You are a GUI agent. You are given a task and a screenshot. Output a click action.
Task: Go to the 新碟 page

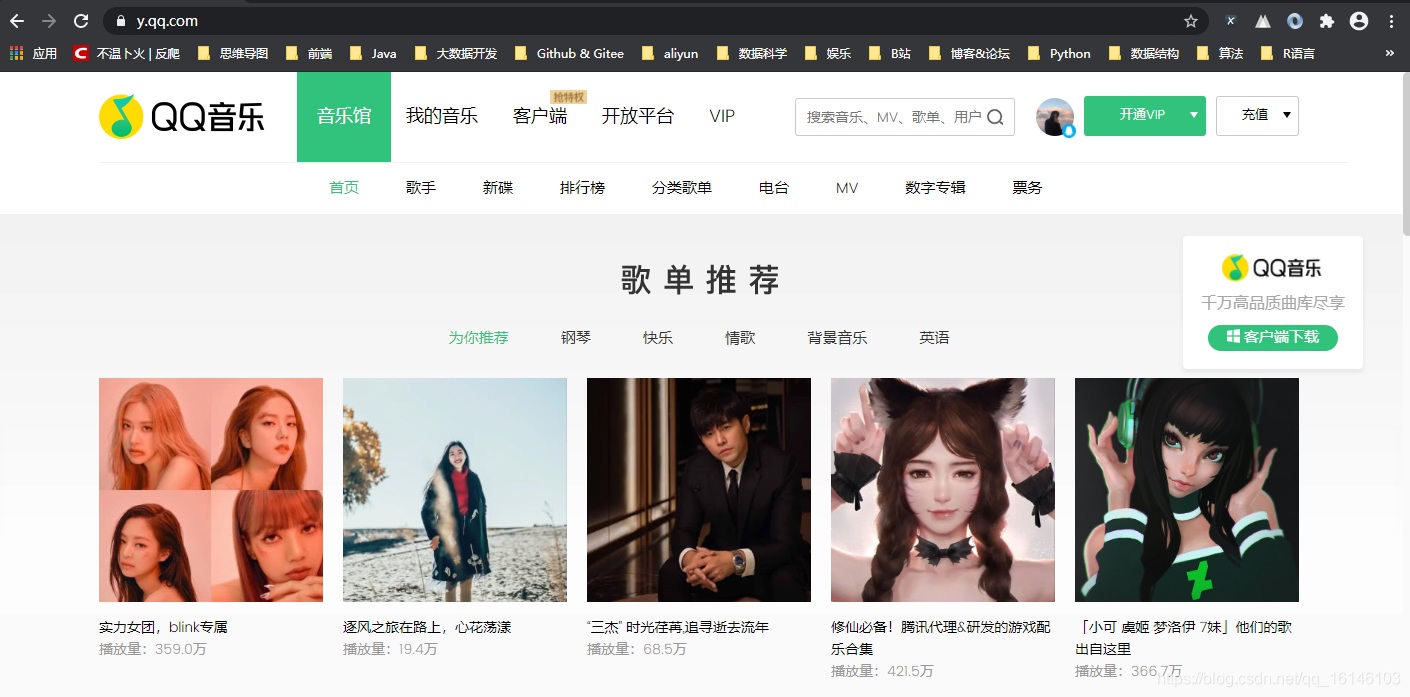(x=498, y=188)
